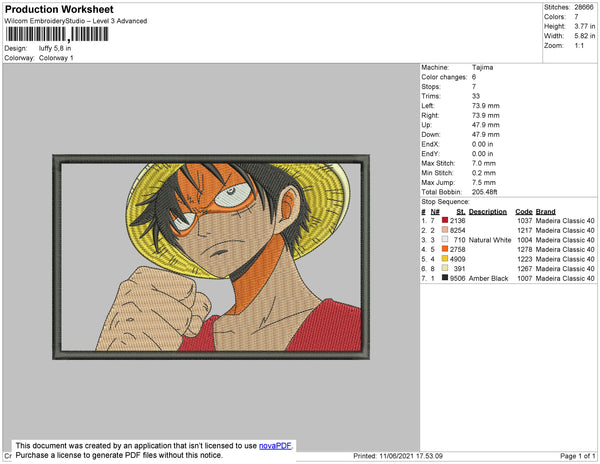Click 'Wilcom EmbroideryStudio – Level 3 Advanced' text
The height and width of the screenshot is (464, 600).
point(76,21)
